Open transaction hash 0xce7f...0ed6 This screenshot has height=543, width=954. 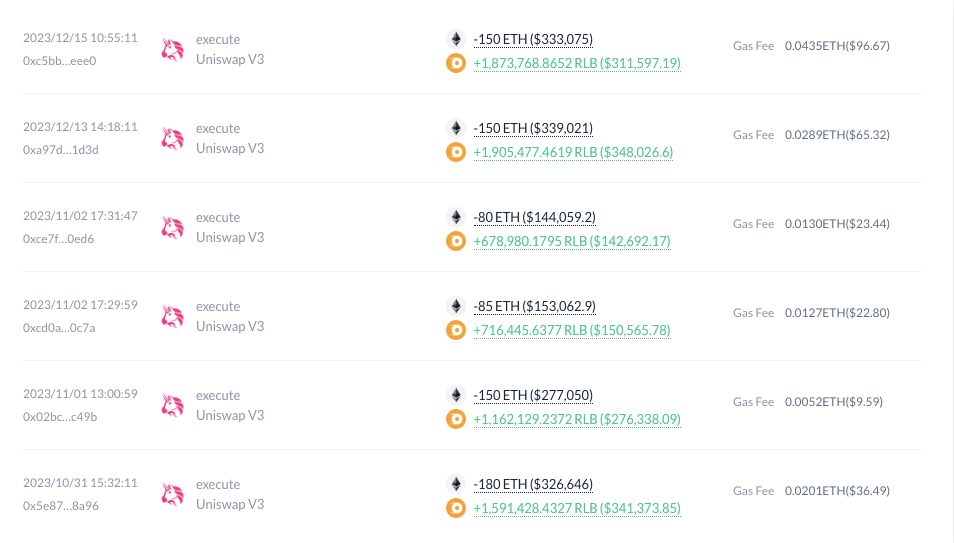pos(58,239)
